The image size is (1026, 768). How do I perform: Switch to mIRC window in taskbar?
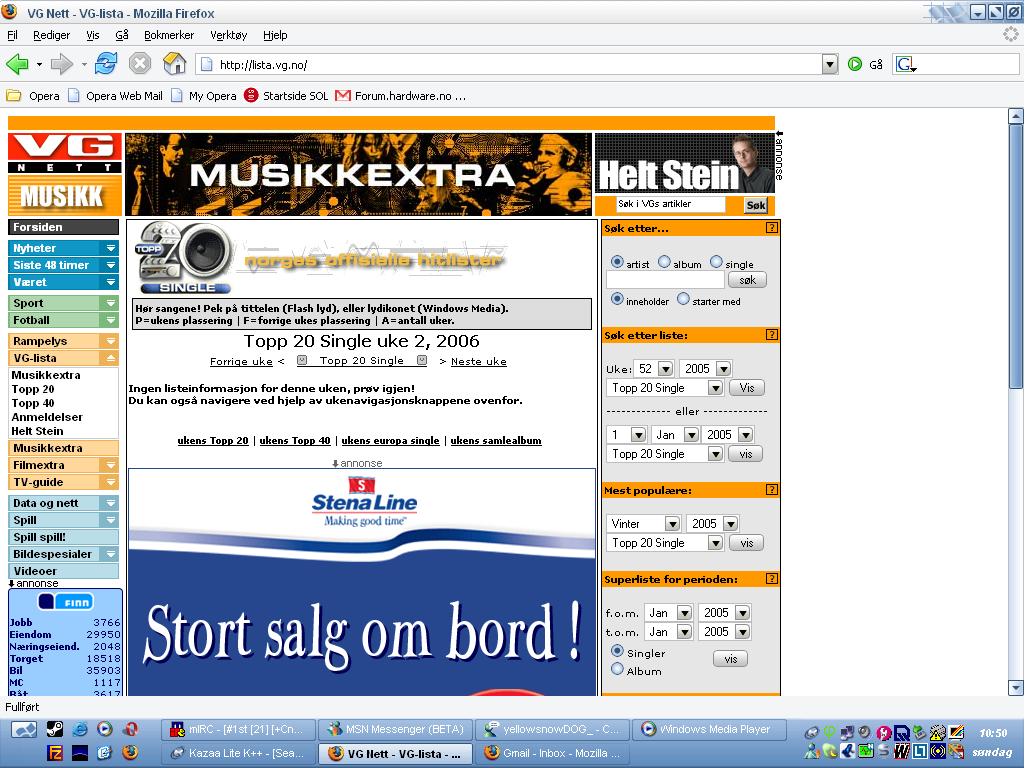[238, 729]
